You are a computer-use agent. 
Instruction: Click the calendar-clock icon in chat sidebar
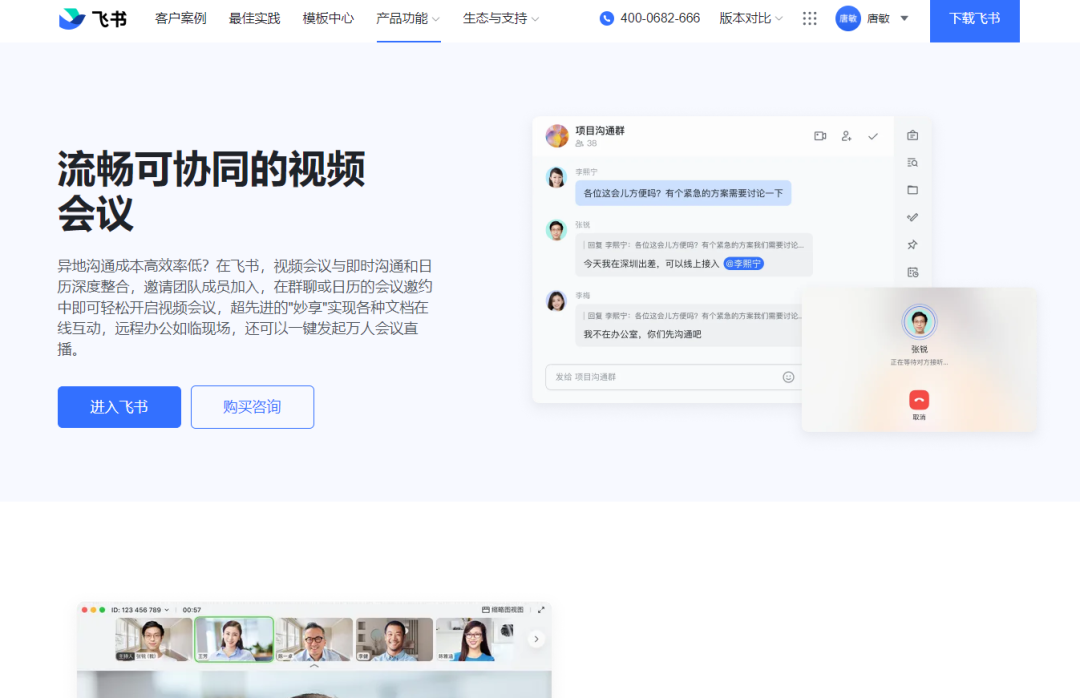(913, 272)
